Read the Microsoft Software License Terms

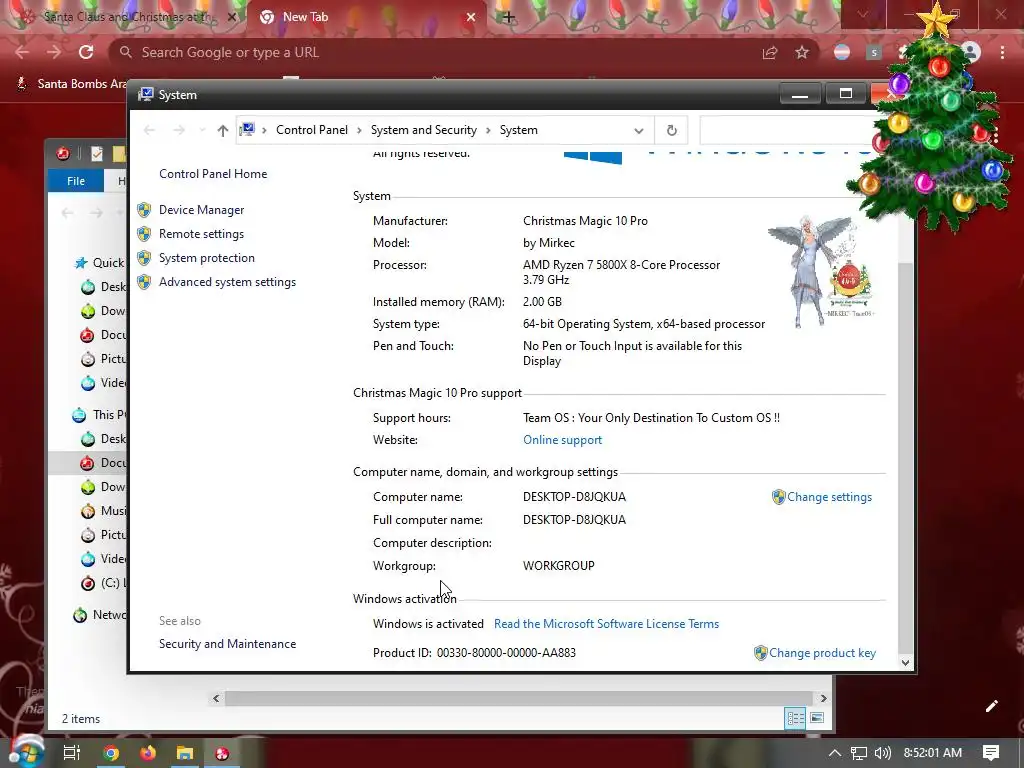point(606,624)
